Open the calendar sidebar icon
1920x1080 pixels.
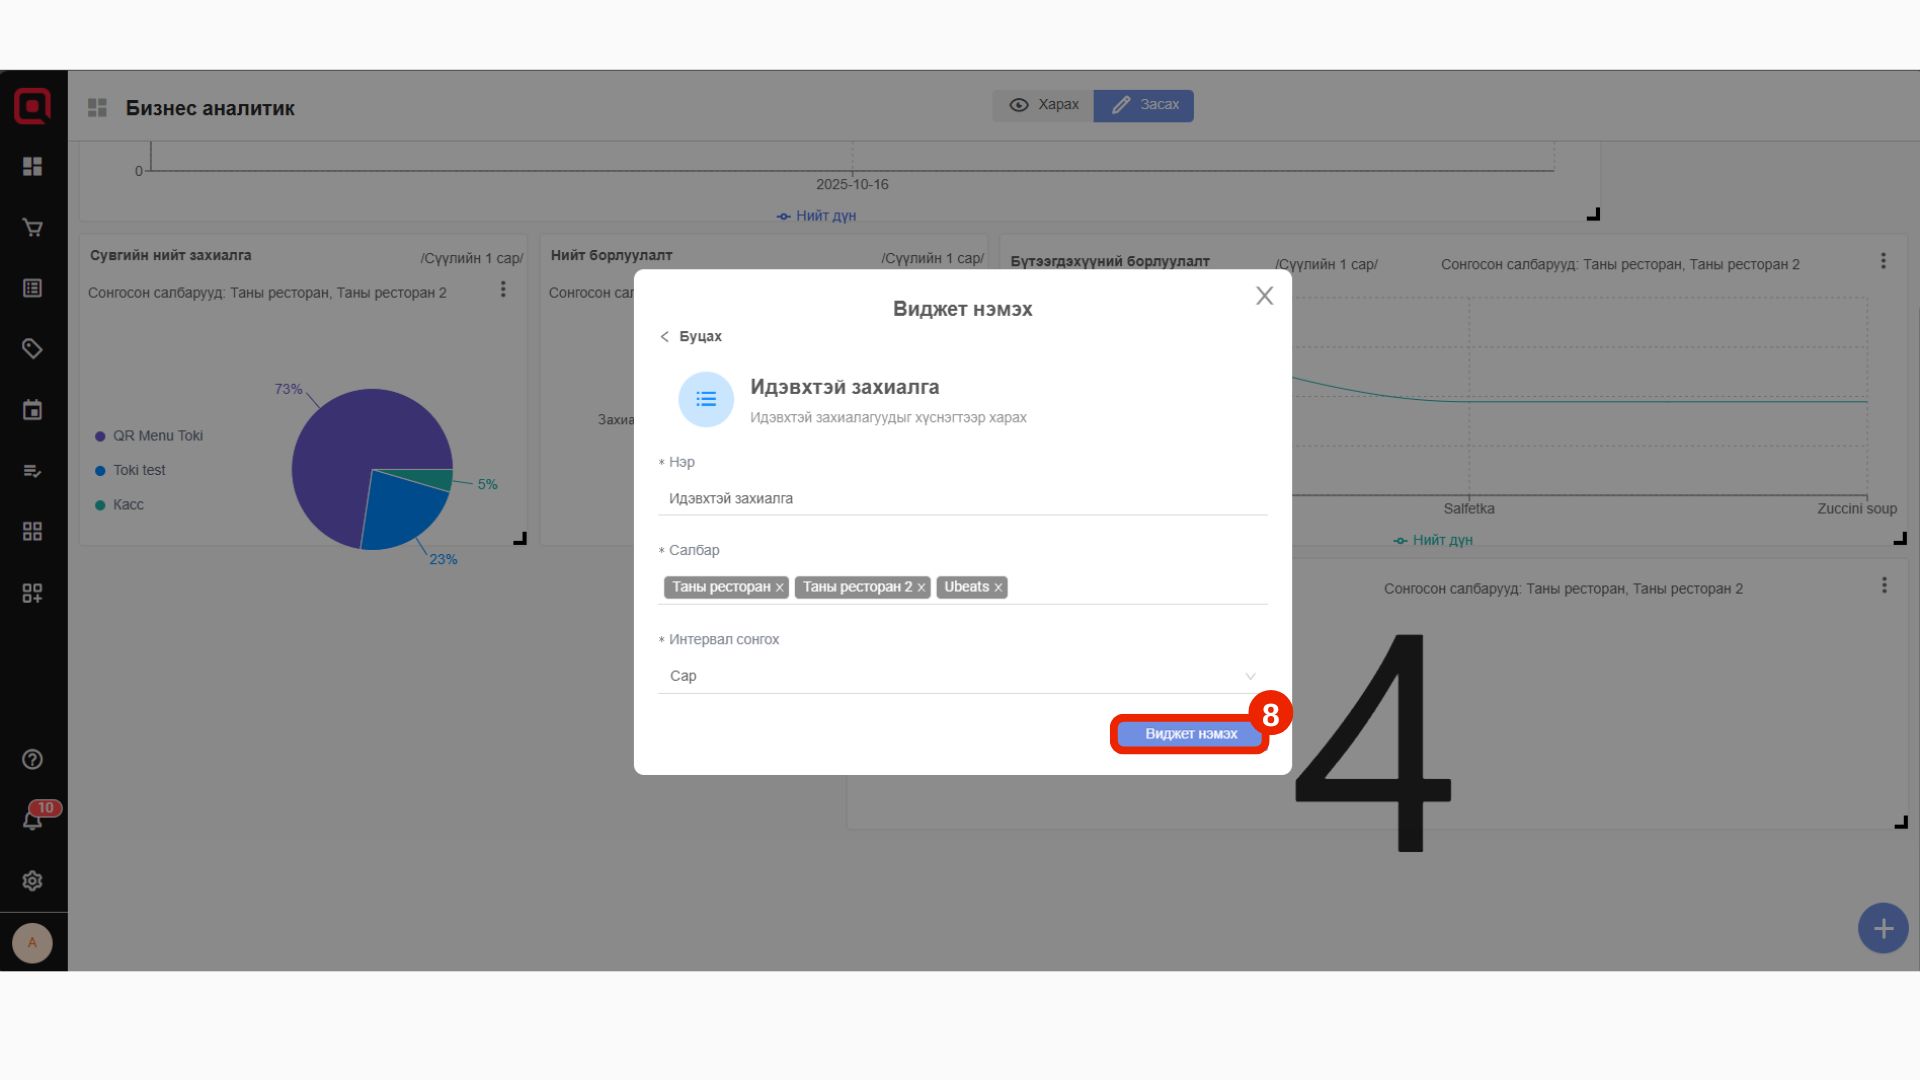coord(32,410)
